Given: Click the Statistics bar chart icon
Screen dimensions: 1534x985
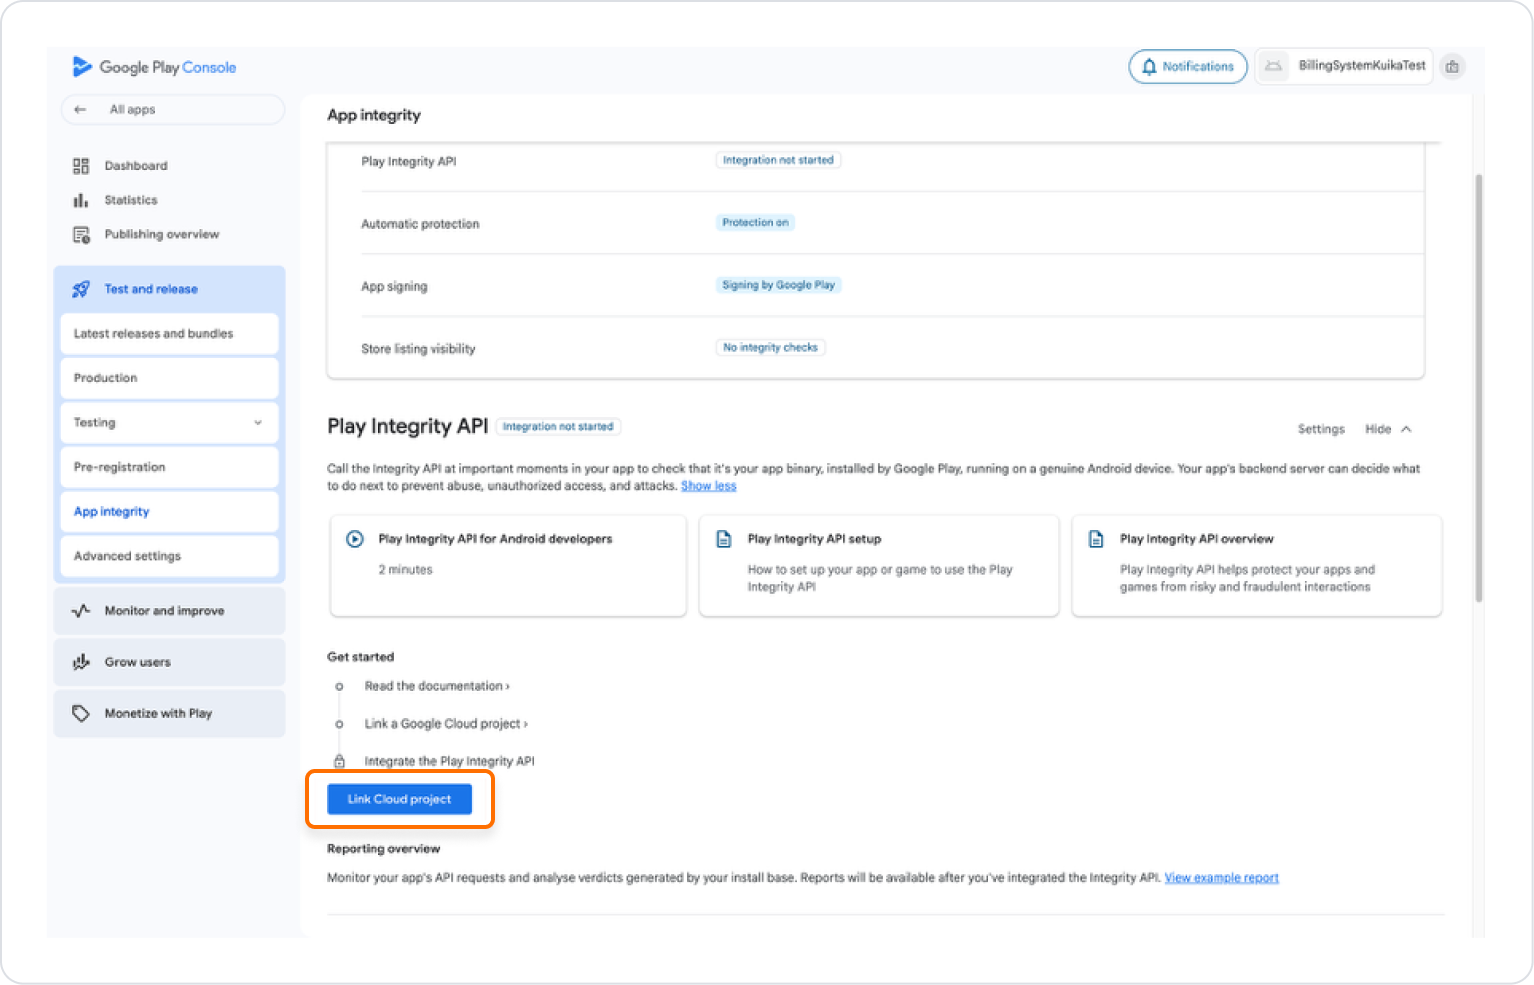Looking at the screenshot, I should pos(81,200).
